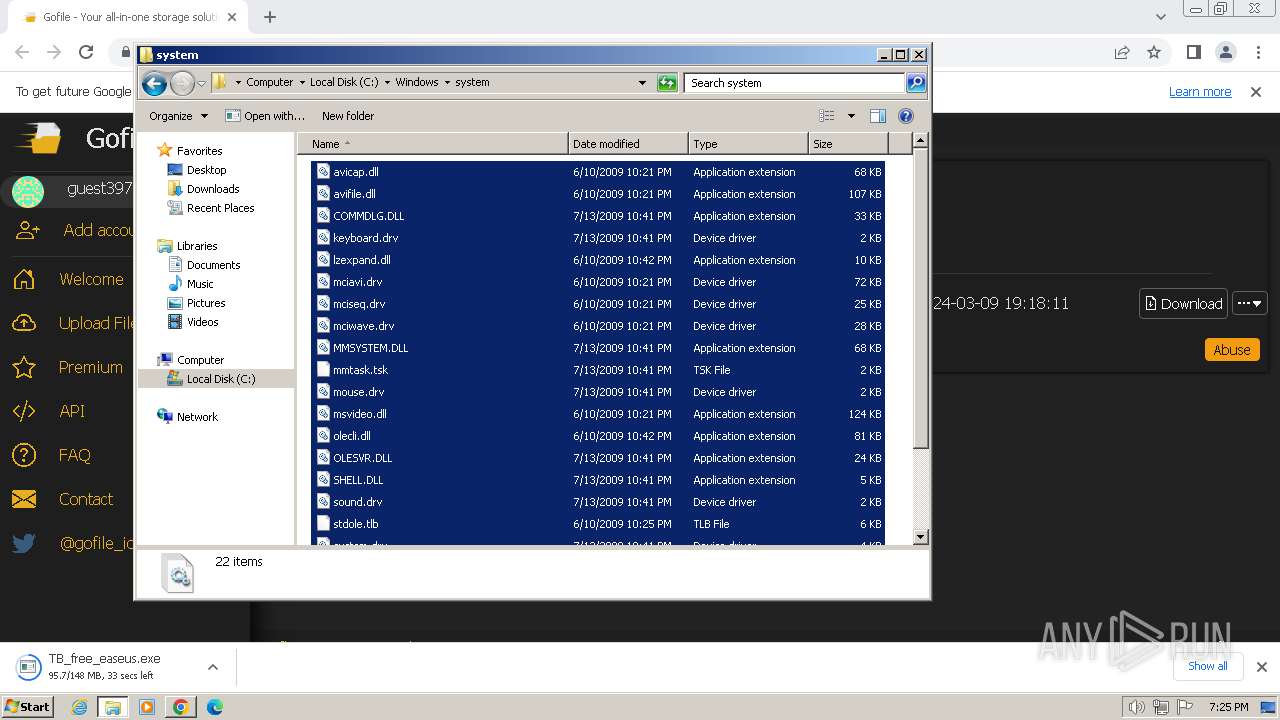This screenshot has width=1280, height=720.
Task: Open Internet Explorer taskbar icon
Action: point(80,707)
